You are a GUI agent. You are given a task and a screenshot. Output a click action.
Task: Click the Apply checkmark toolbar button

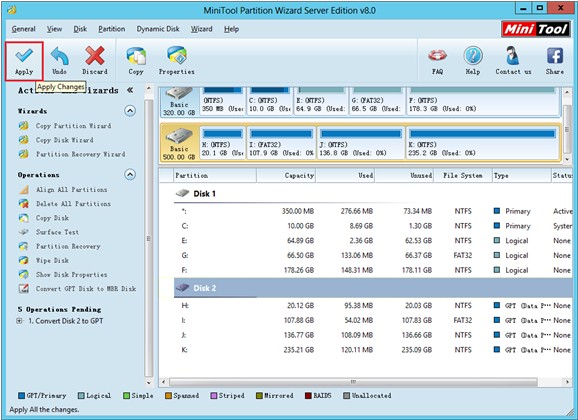[x=24, y=61]
